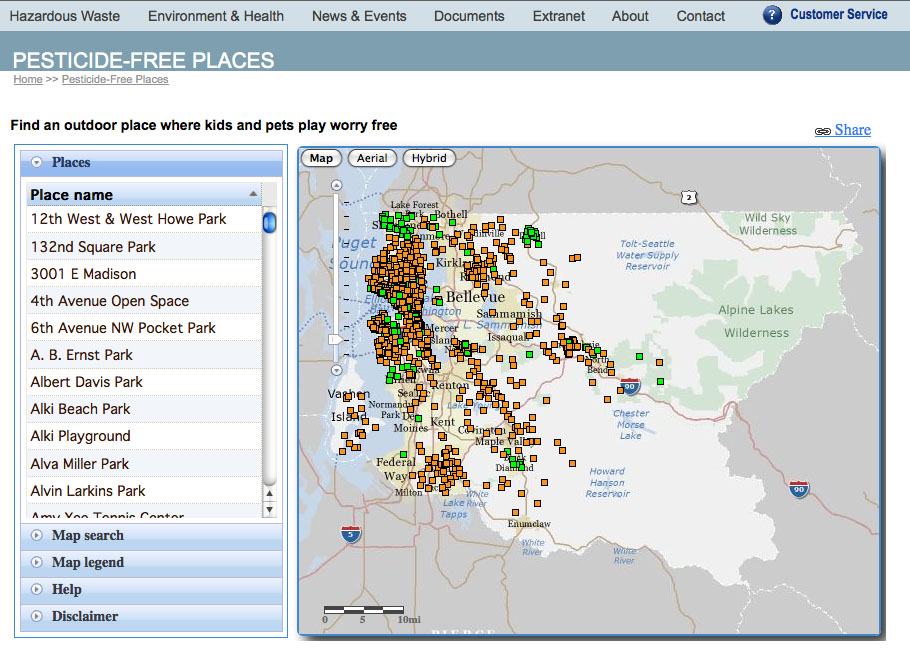Click the map zoom slider handle
The width and height of the screenshot is (910, 656).
[337, 340]
